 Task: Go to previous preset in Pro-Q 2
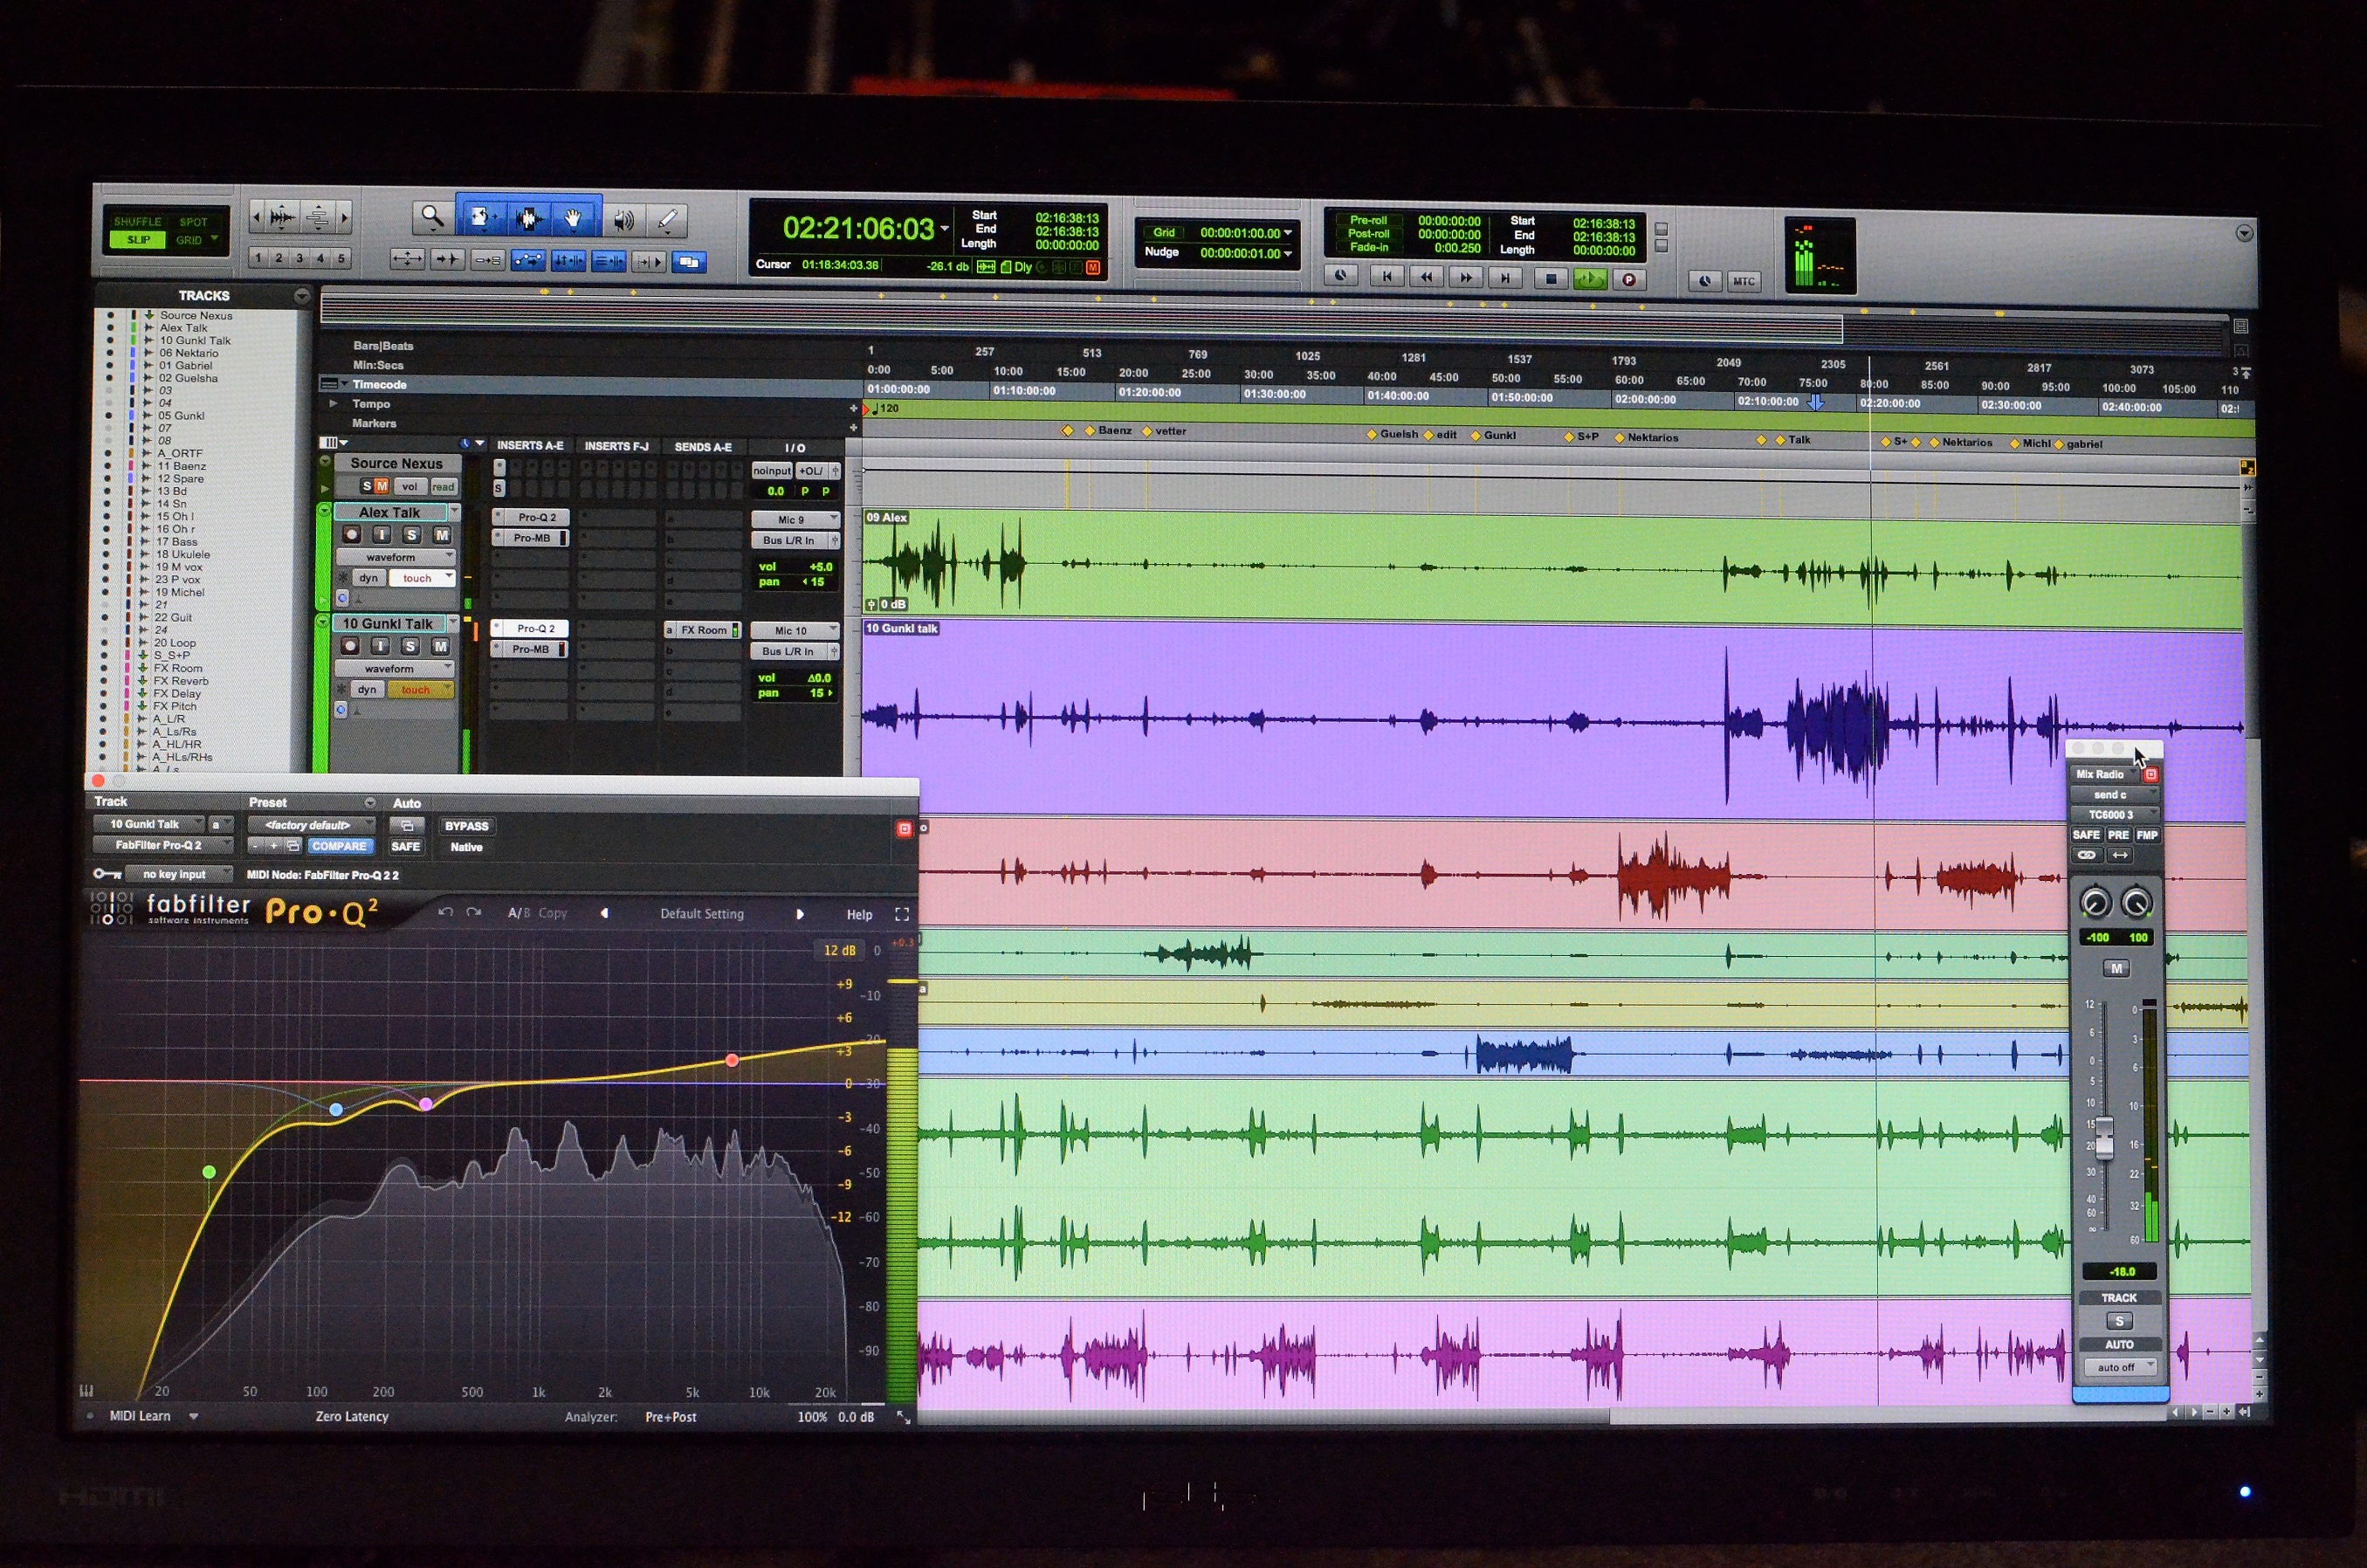(604, 913)
